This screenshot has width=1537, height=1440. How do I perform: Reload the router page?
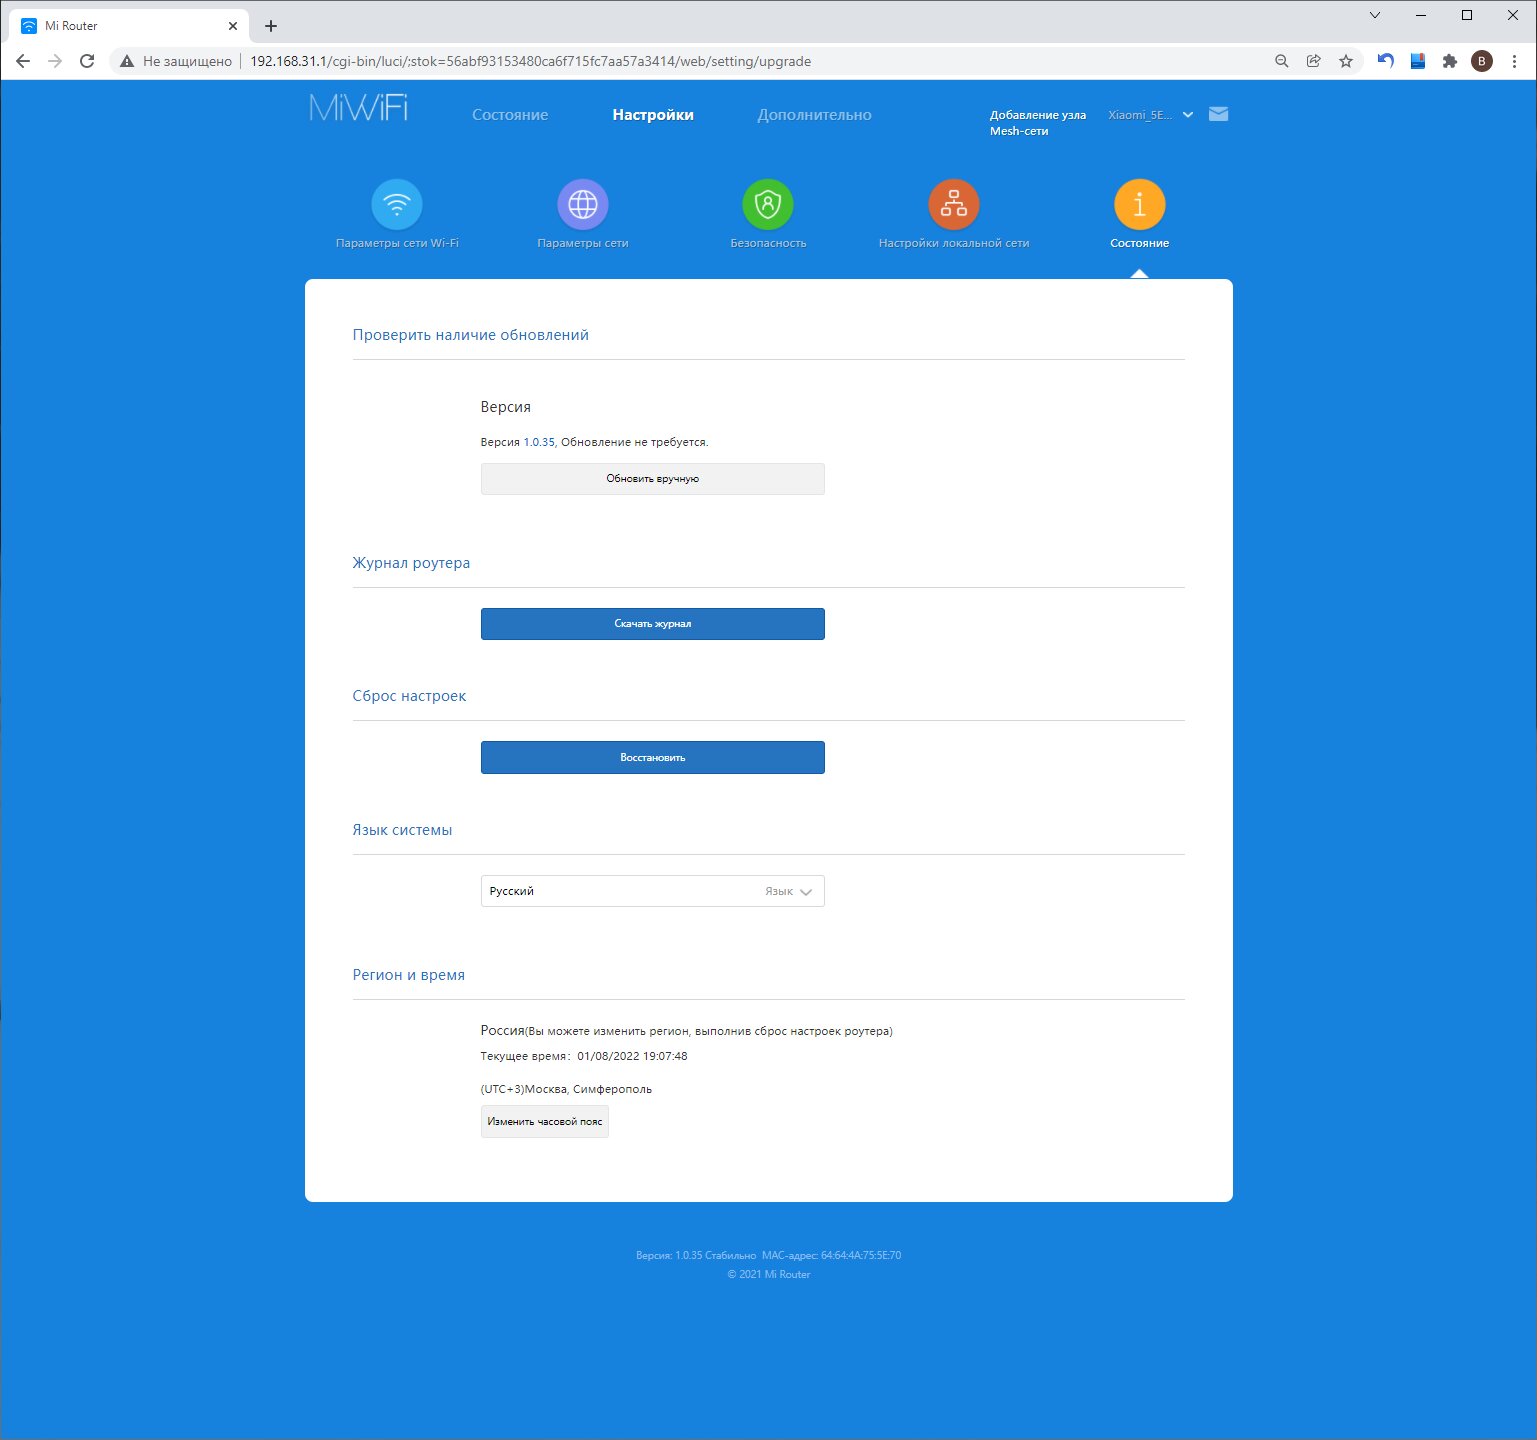point(87,61)
